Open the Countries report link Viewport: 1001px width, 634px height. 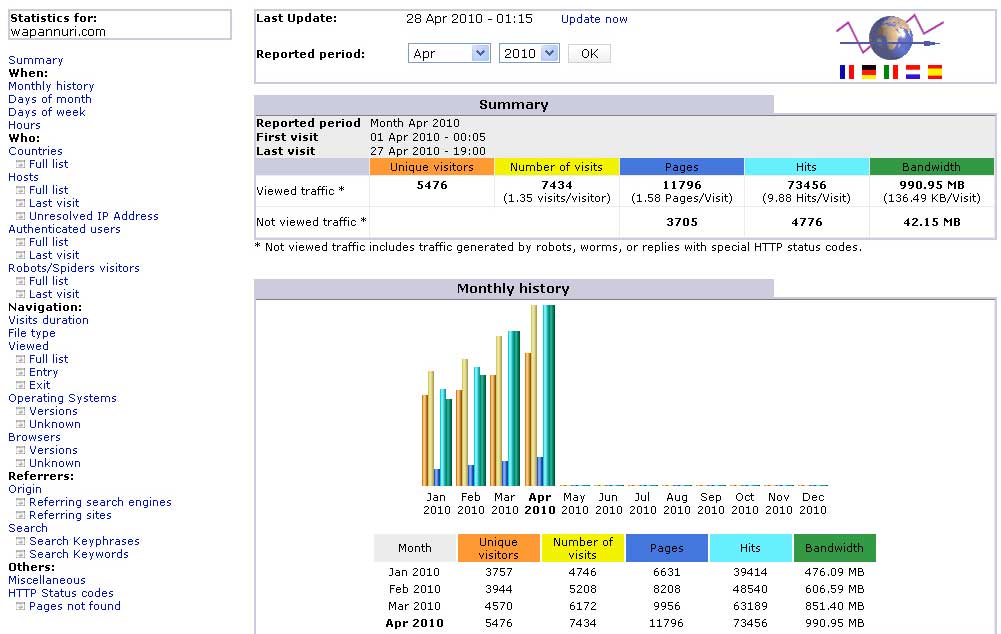coord(35,151)
